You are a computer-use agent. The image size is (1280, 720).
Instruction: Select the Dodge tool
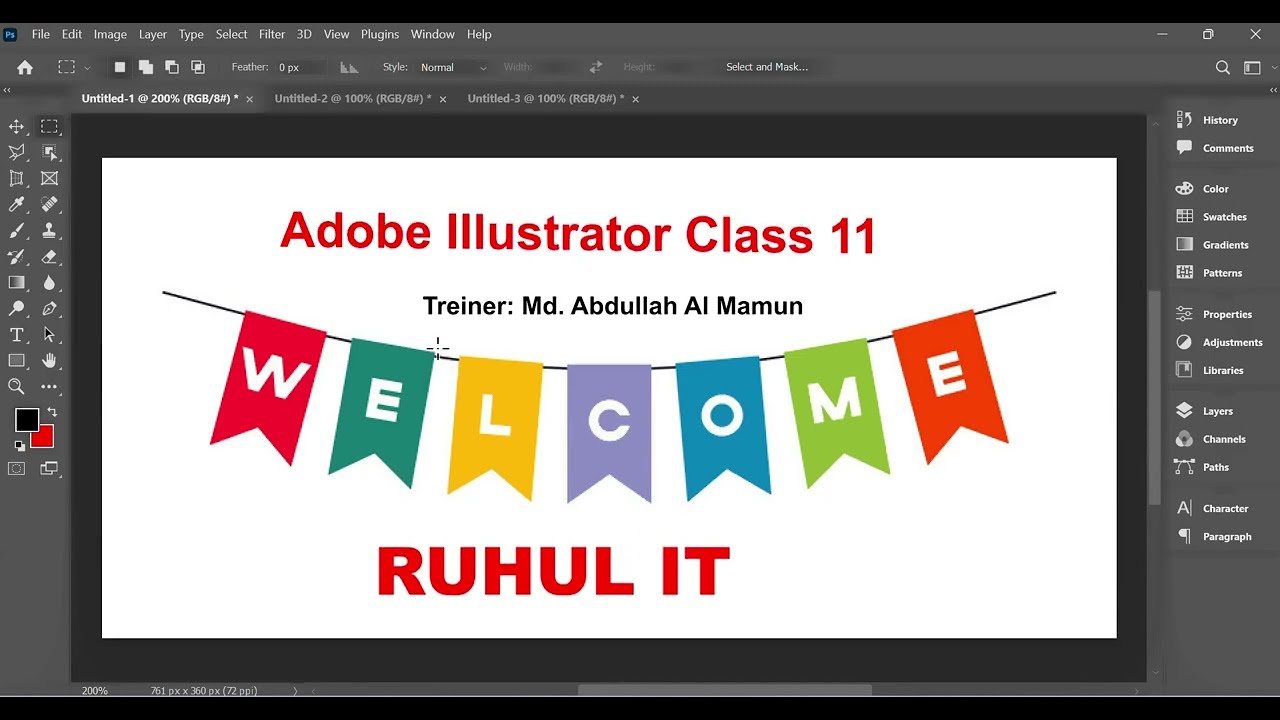(x=17, y=309)
